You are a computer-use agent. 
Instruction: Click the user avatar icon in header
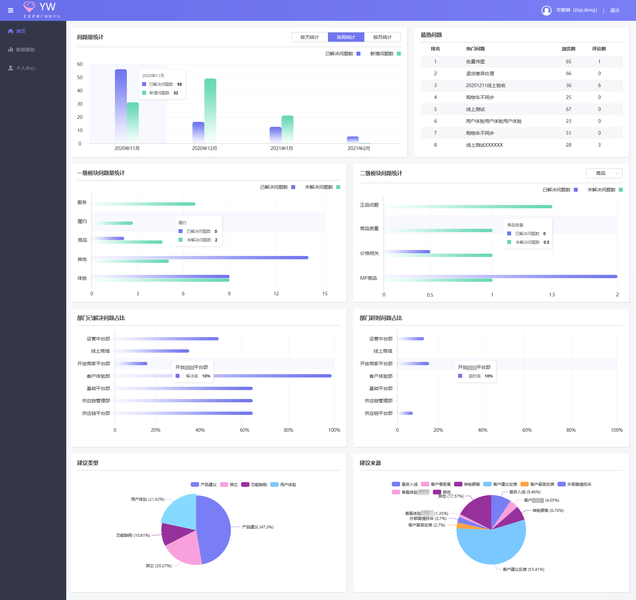pos(546,10)
